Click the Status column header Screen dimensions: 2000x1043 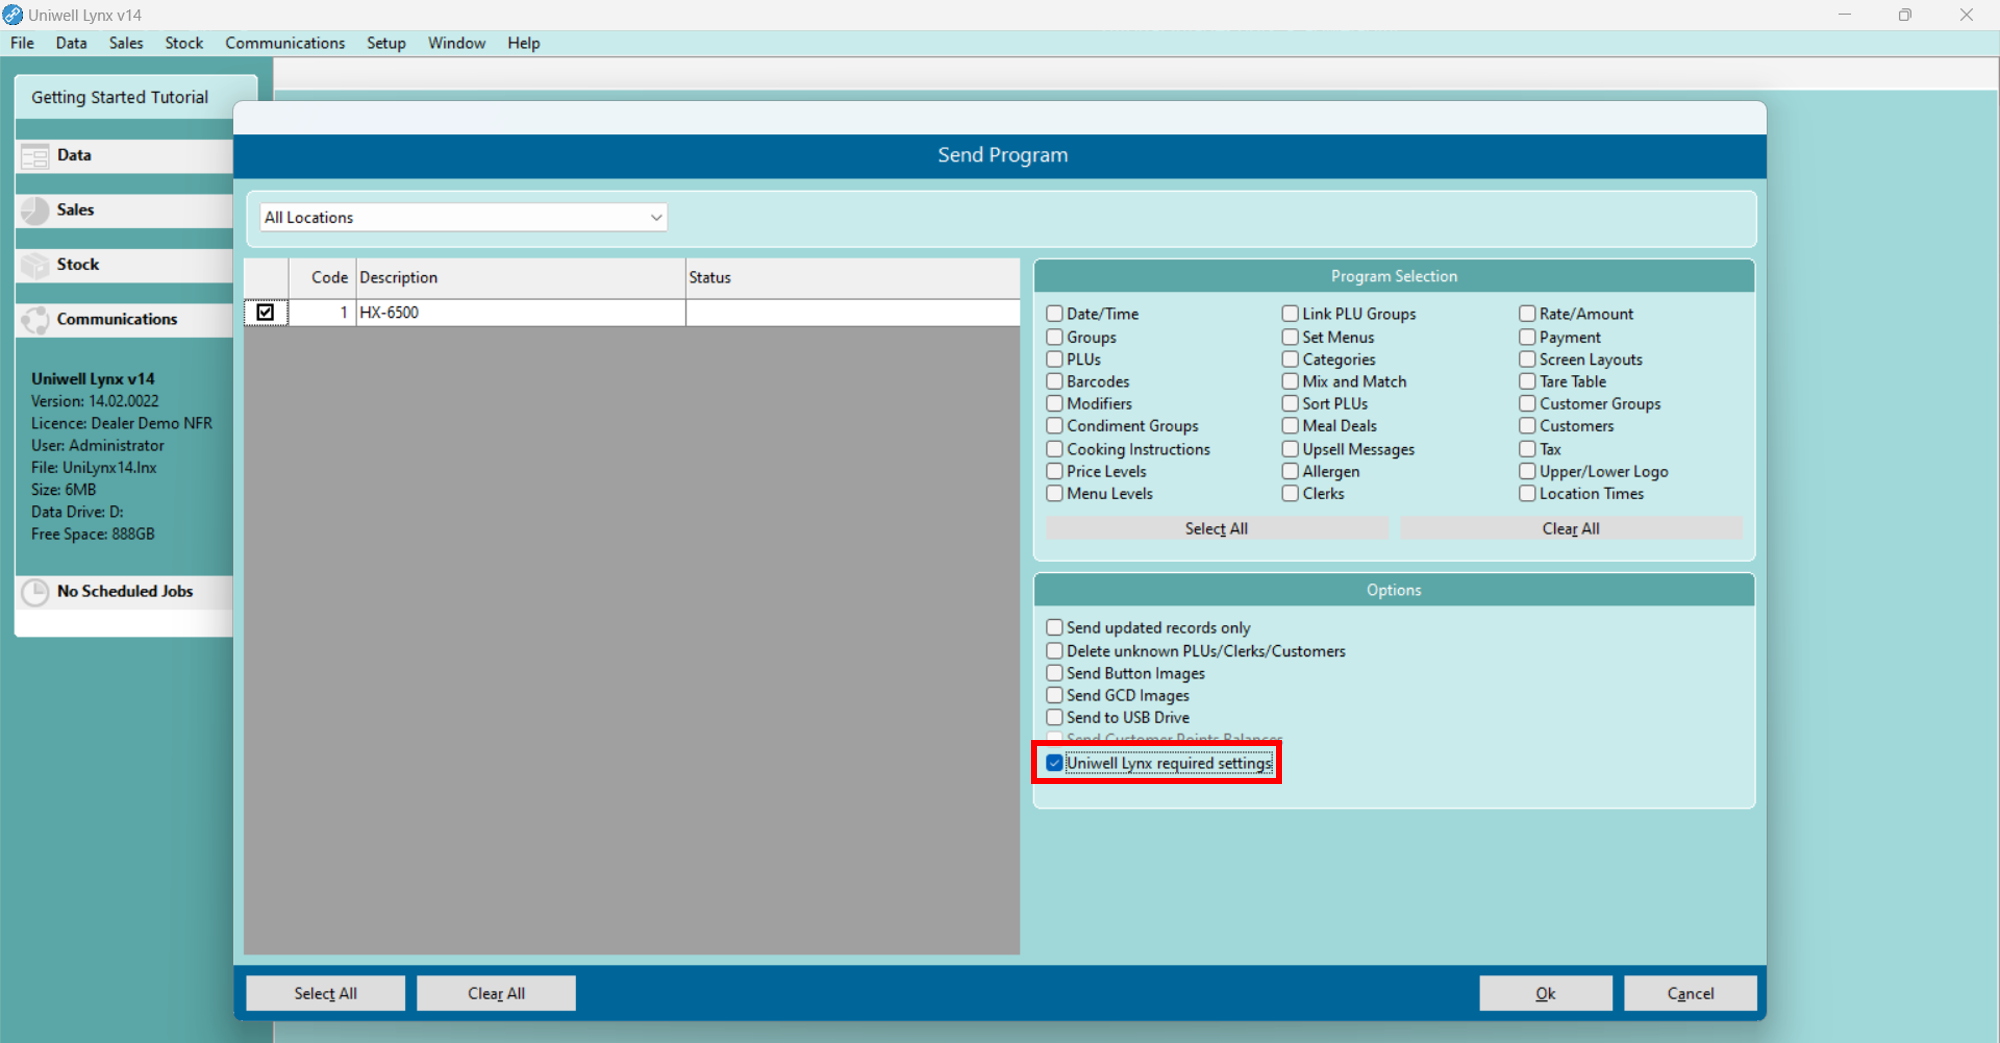[852, 278]
